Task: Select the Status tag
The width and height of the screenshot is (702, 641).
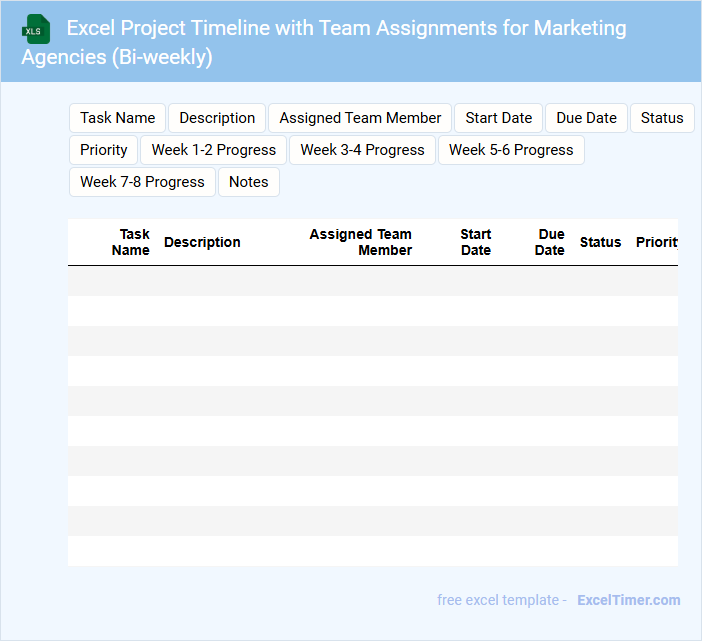Action: [x=662, y=118]
